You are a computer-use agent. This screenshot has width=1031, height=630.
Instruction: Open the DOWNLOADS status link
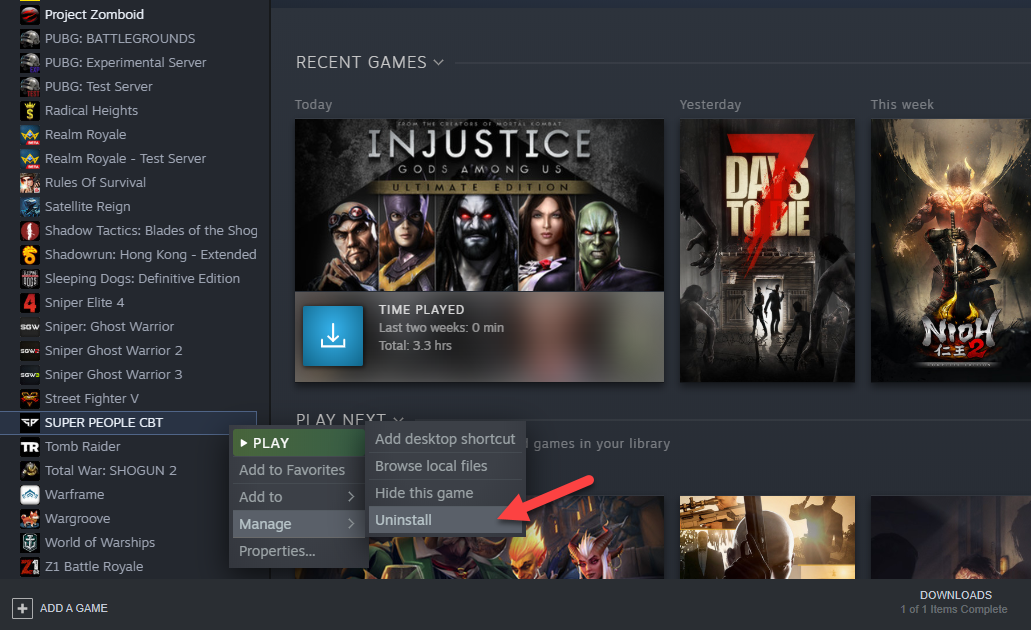(955, 595)
